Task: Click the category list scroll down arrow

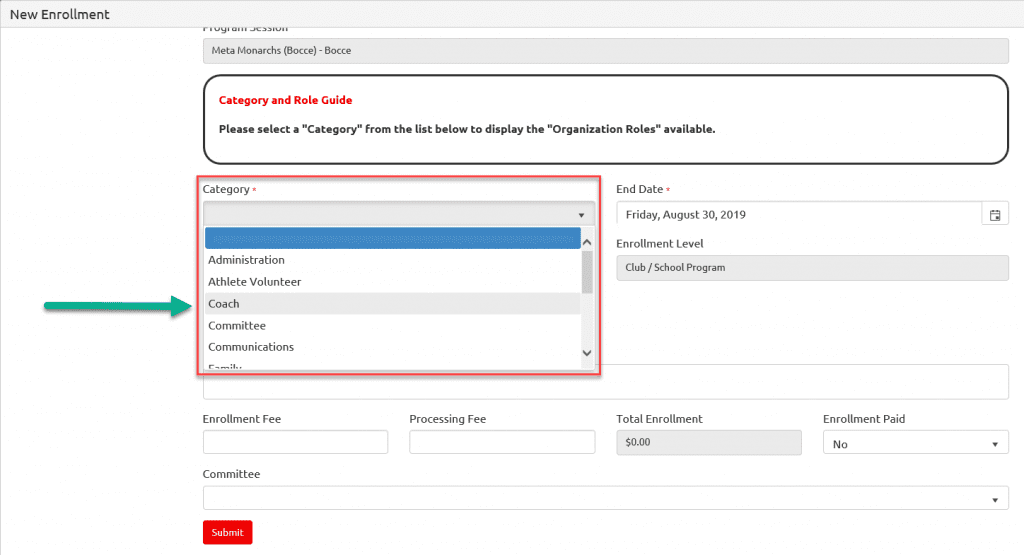Action: pos(587,353)
